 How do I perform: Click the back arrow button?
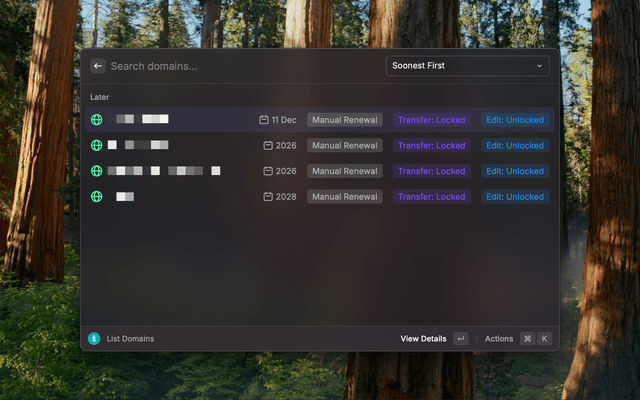point(97,66)
